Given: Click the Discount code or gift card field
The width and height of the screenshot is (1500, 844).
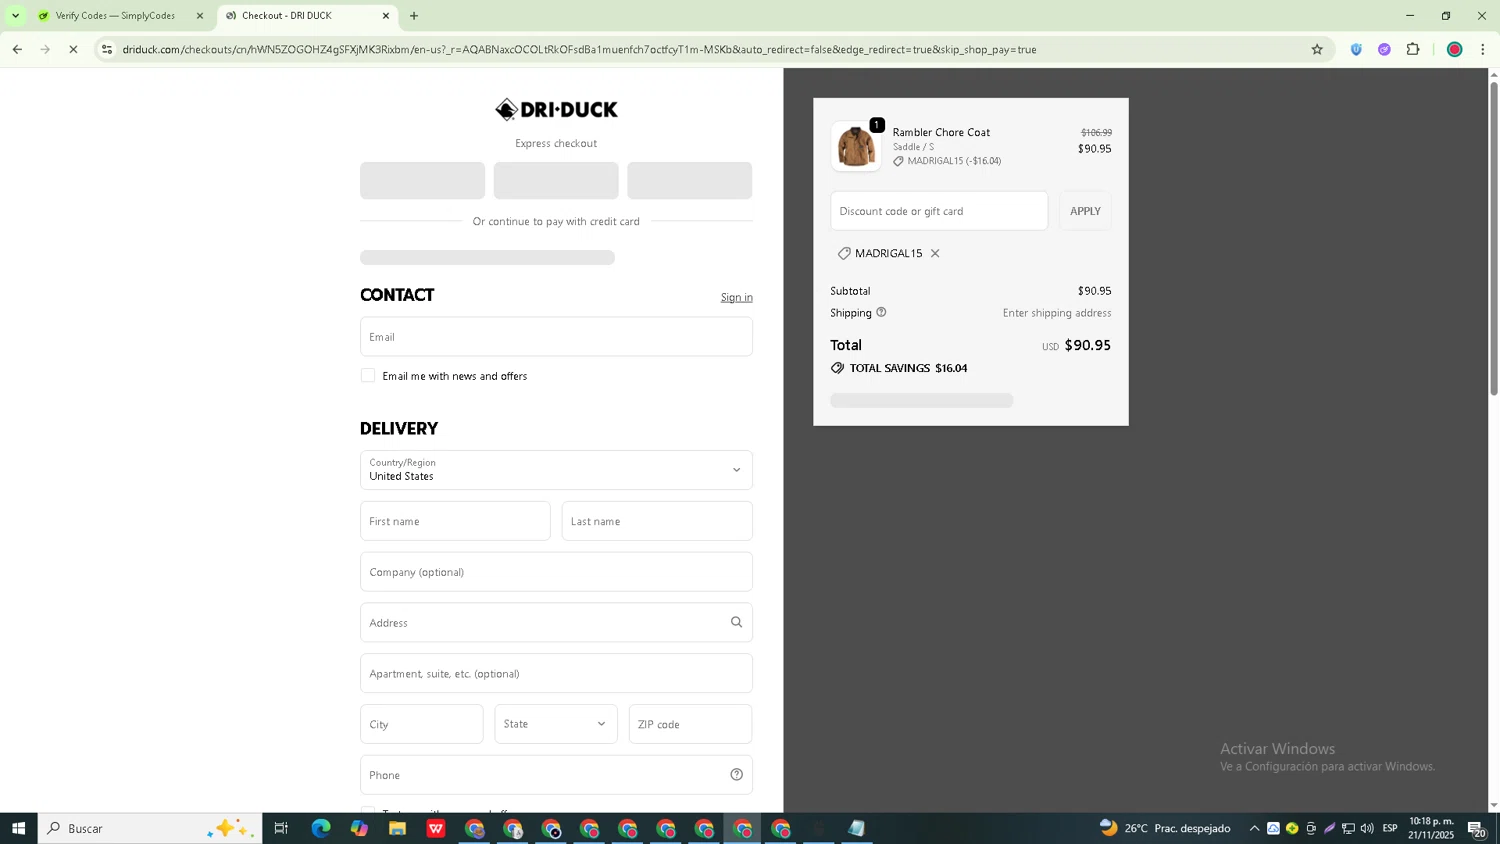Looking at the screenshot, I should pyautogui.click(x=939, y=211).
